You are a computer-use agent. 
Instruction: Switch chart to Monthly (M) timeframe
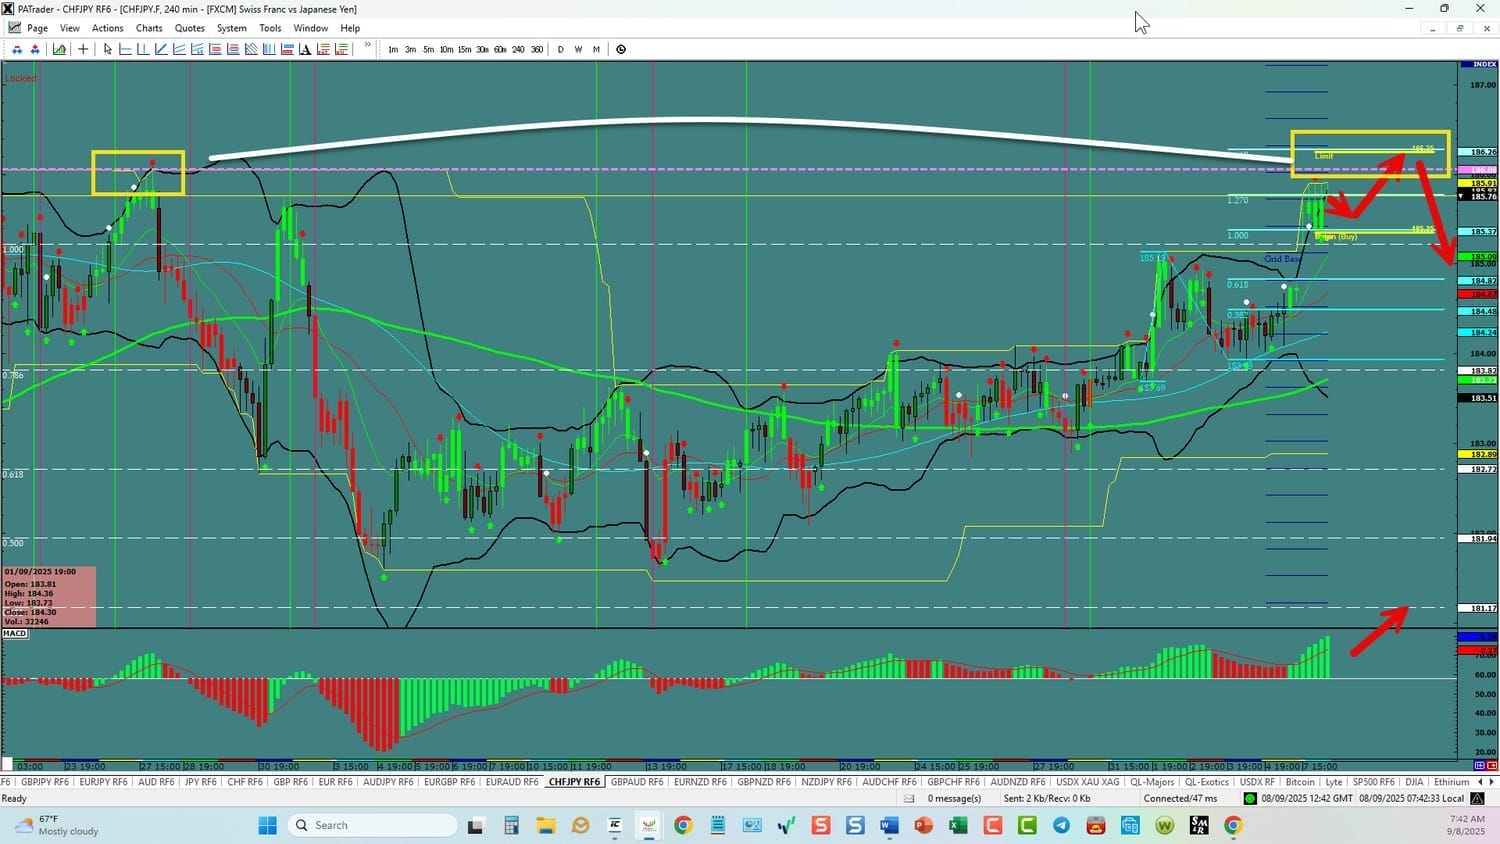[596, 49]
